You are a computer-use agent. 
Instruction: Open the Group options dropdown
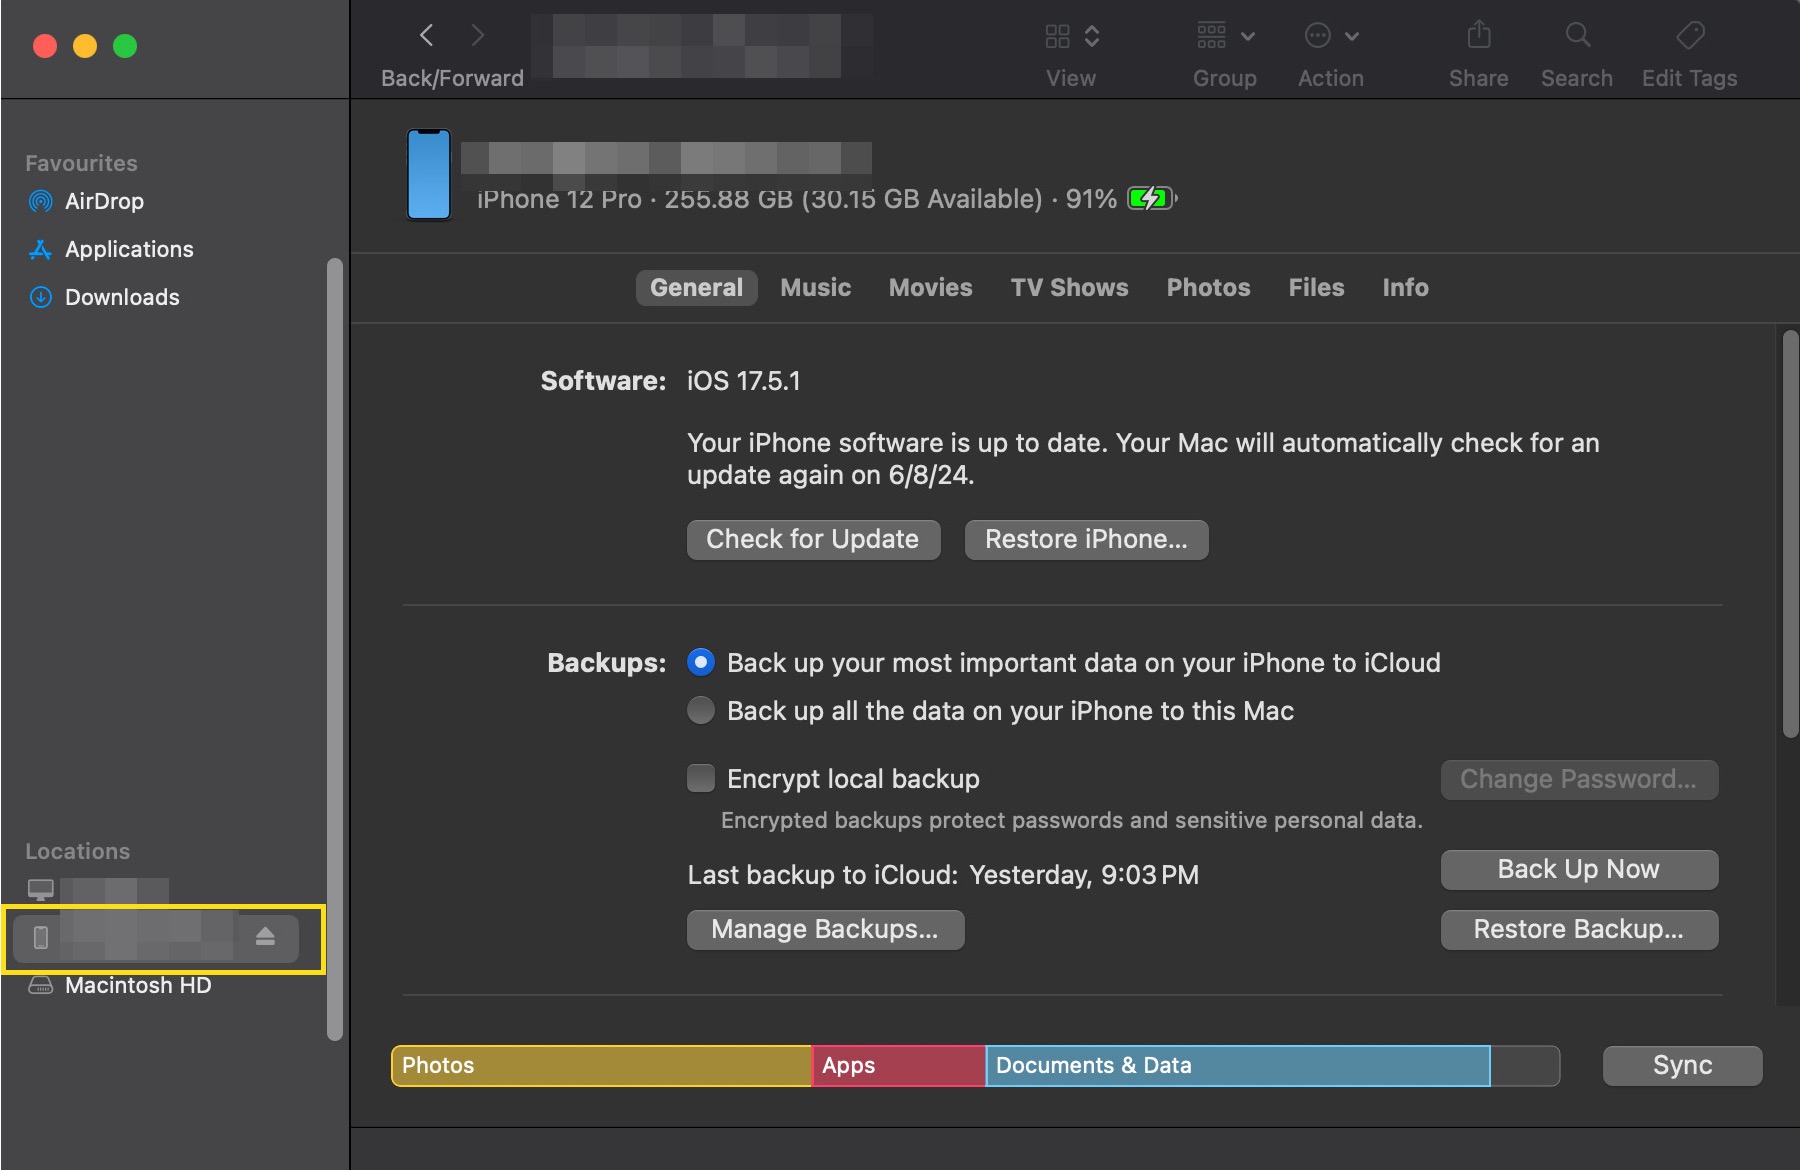pyautogui.click(x=1225, y=36)
